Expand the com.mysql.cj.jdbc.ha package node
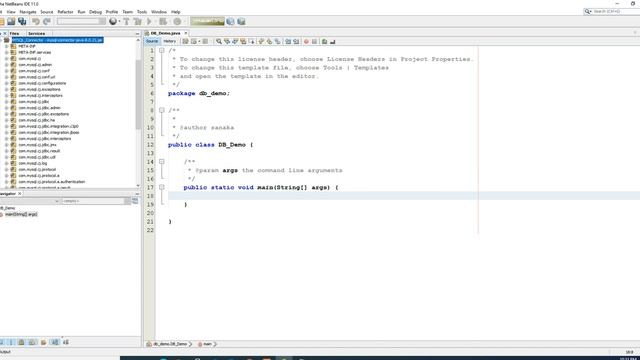 click(7, 120)
